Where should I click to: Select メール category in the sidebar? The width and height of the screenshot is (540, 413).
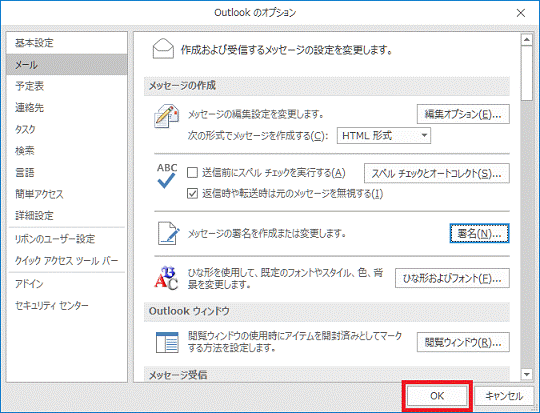click(x=67, y=64)
